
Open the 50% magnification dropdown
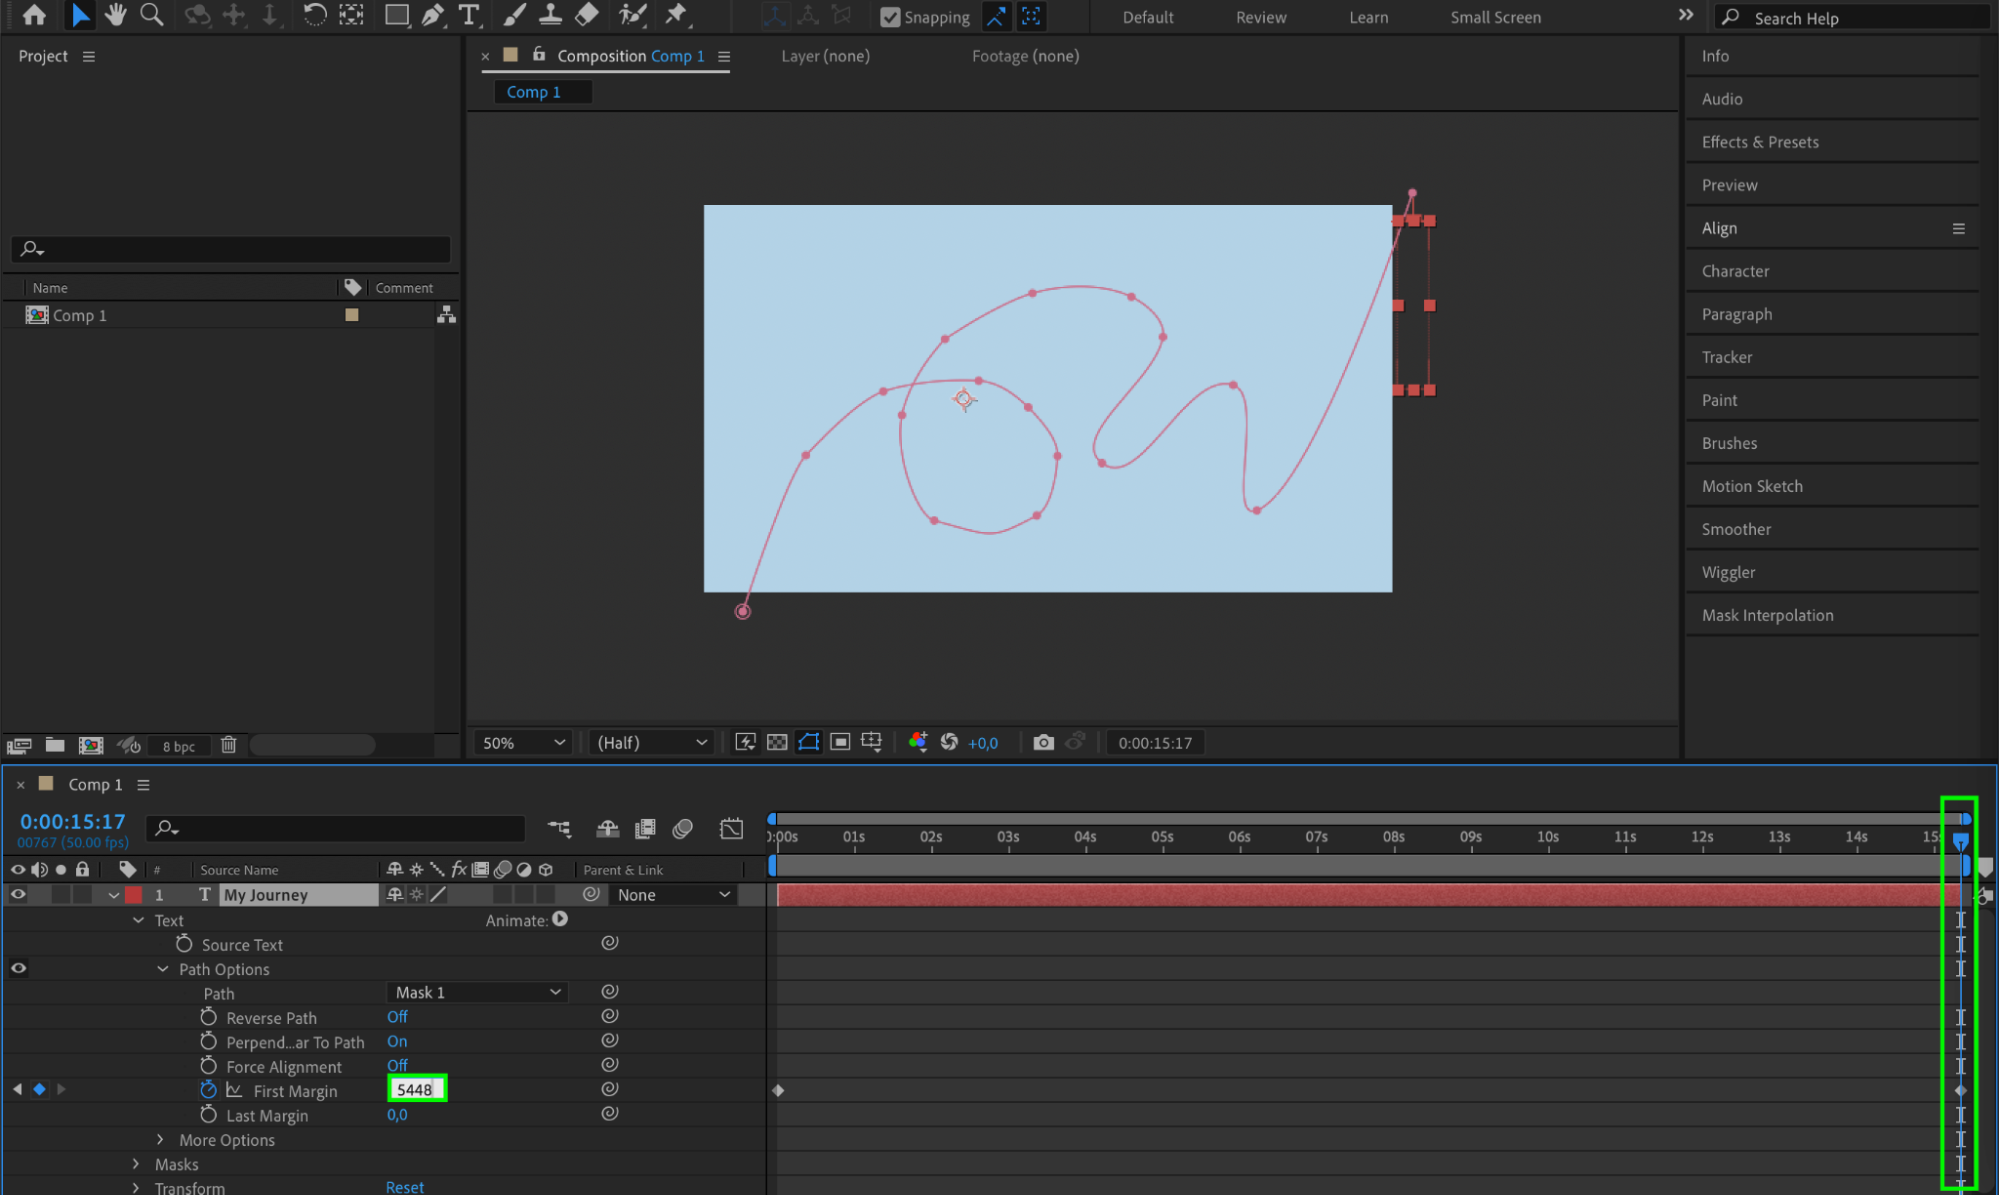click(523, 742)
